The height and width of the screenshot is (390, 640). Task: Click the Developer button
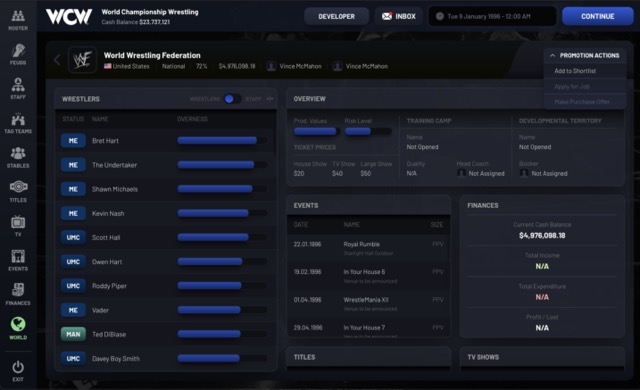[x=336, y=16]
